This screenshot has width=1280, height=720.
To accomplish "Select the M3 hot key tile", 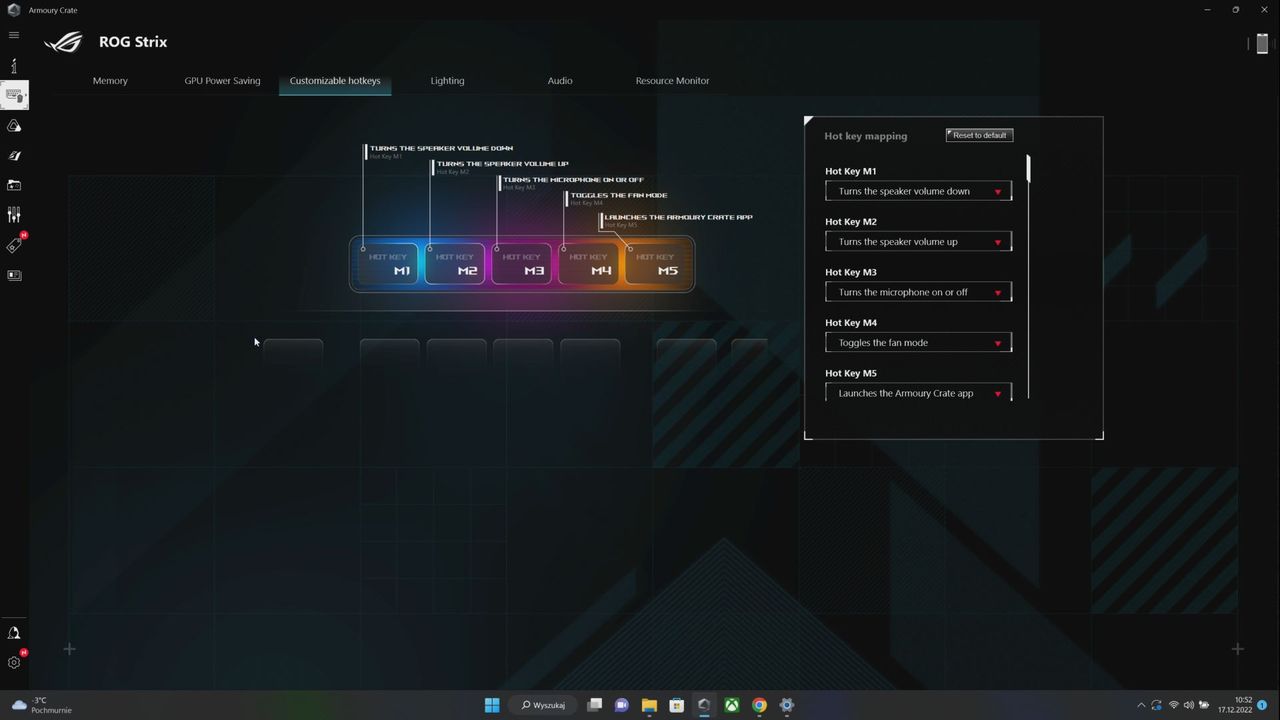I will click(522, 264).
